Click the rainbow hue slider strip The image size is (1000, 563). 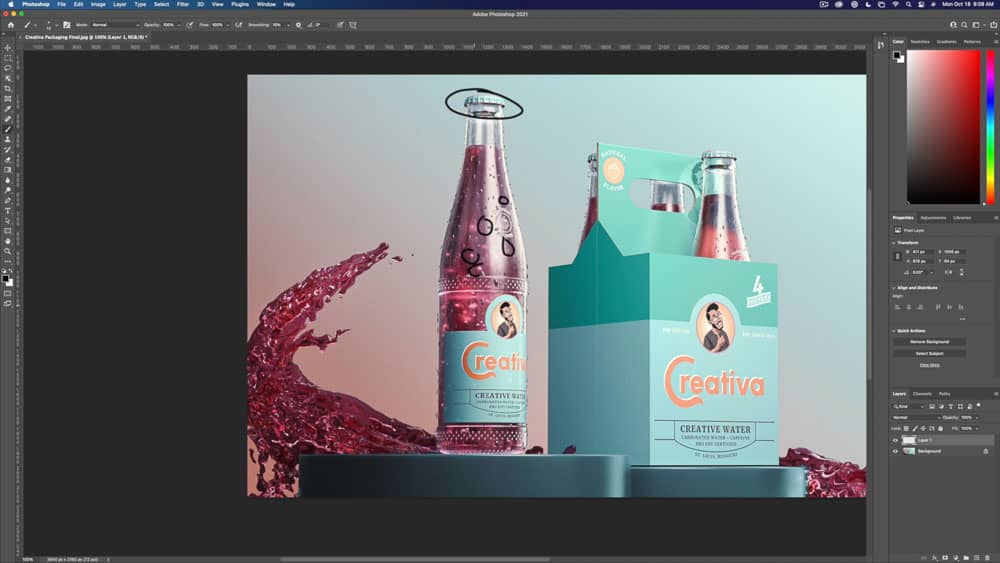point(989,125)
